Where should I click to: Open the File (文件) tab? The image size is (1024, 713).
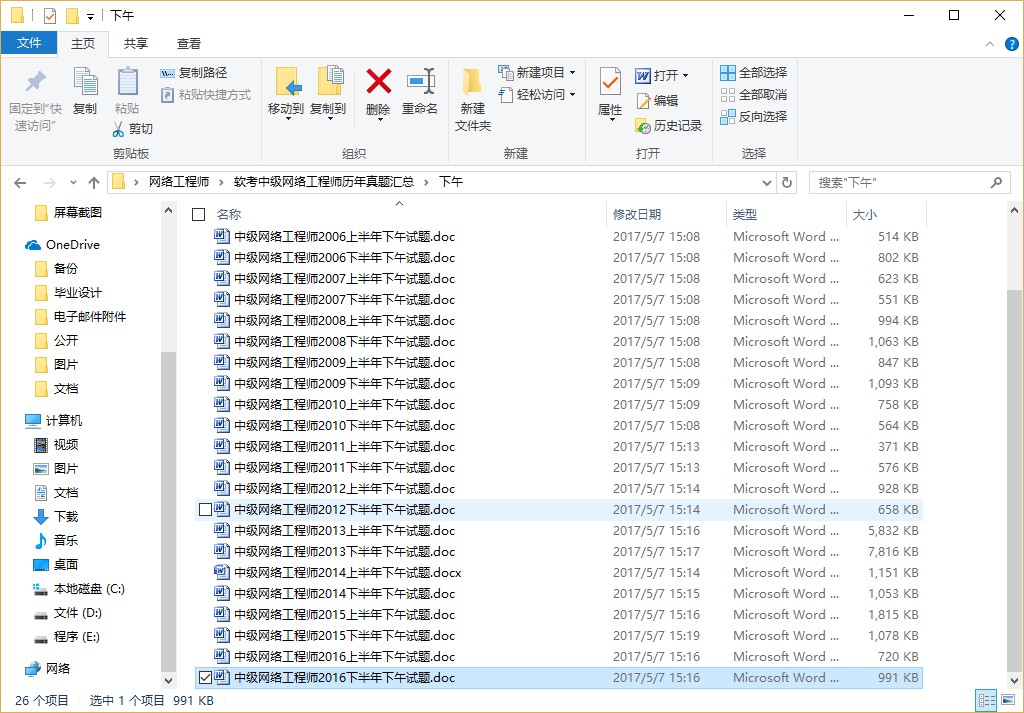[x=29, y=43]
